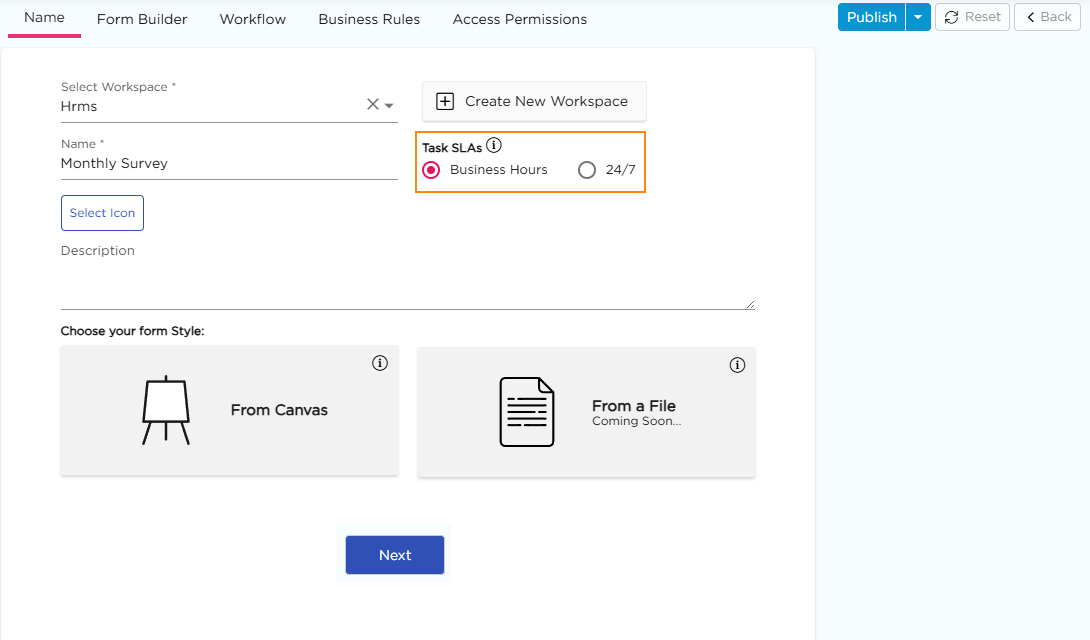Clear the selected Hrms workspace
The height and width of the screenshot is (640, 1090).
tap(372, 105)
